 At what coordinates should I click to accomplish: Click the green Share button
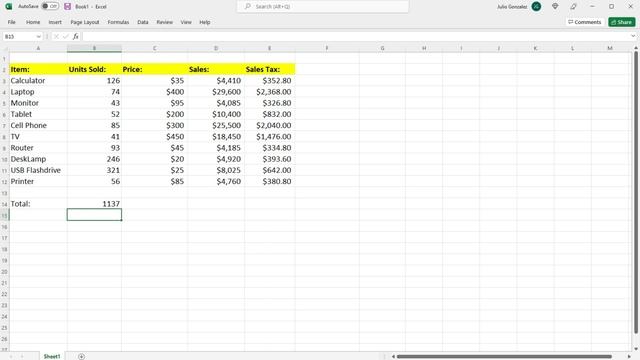click(622, 22)
